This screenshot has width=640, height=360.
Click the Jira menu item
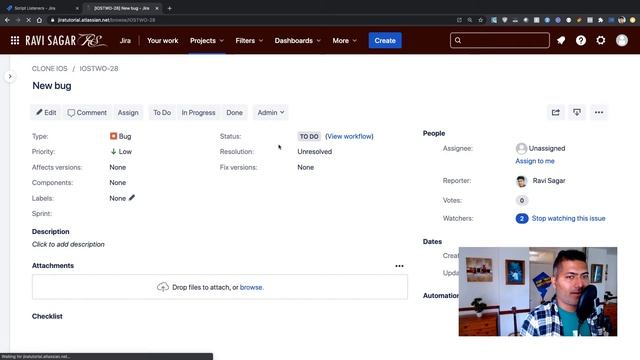(125, 40)
